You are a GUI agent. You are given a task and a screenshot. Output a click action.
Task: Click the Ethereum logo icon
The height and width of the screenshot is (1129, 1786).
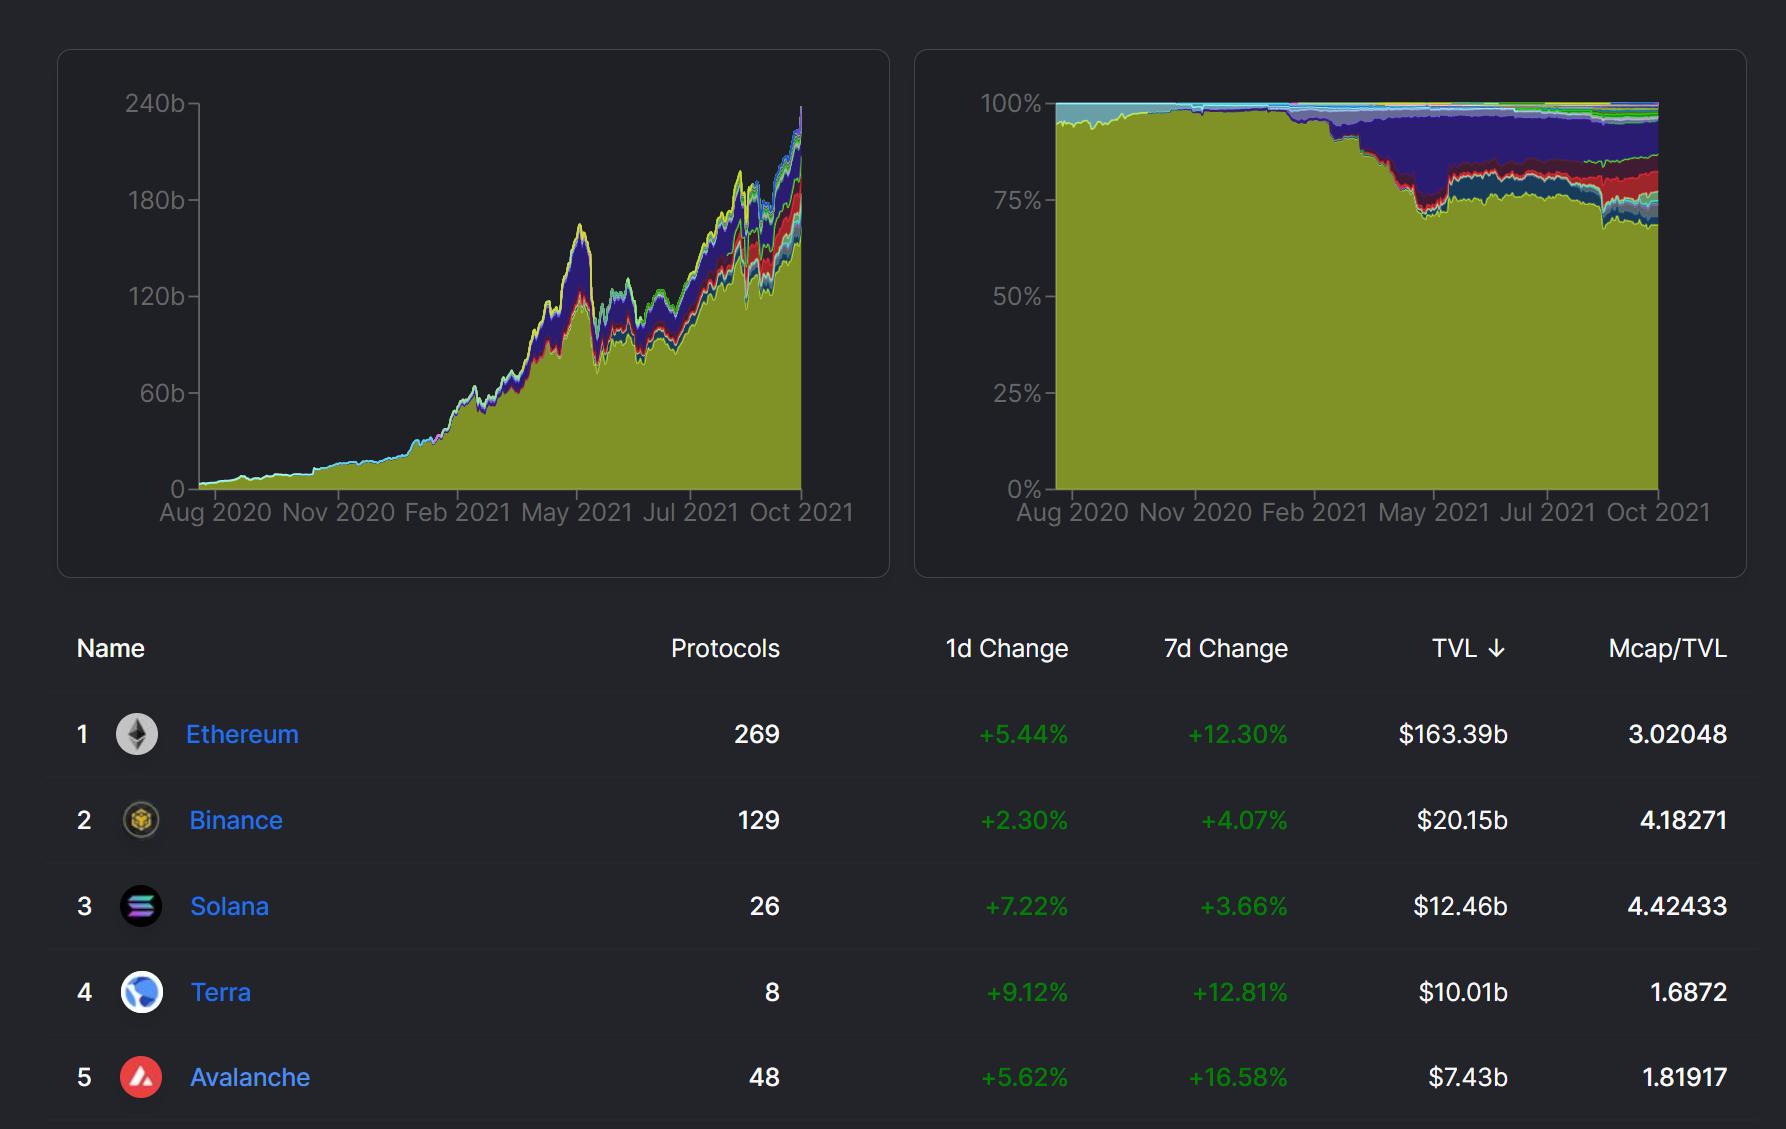[137, 734]
